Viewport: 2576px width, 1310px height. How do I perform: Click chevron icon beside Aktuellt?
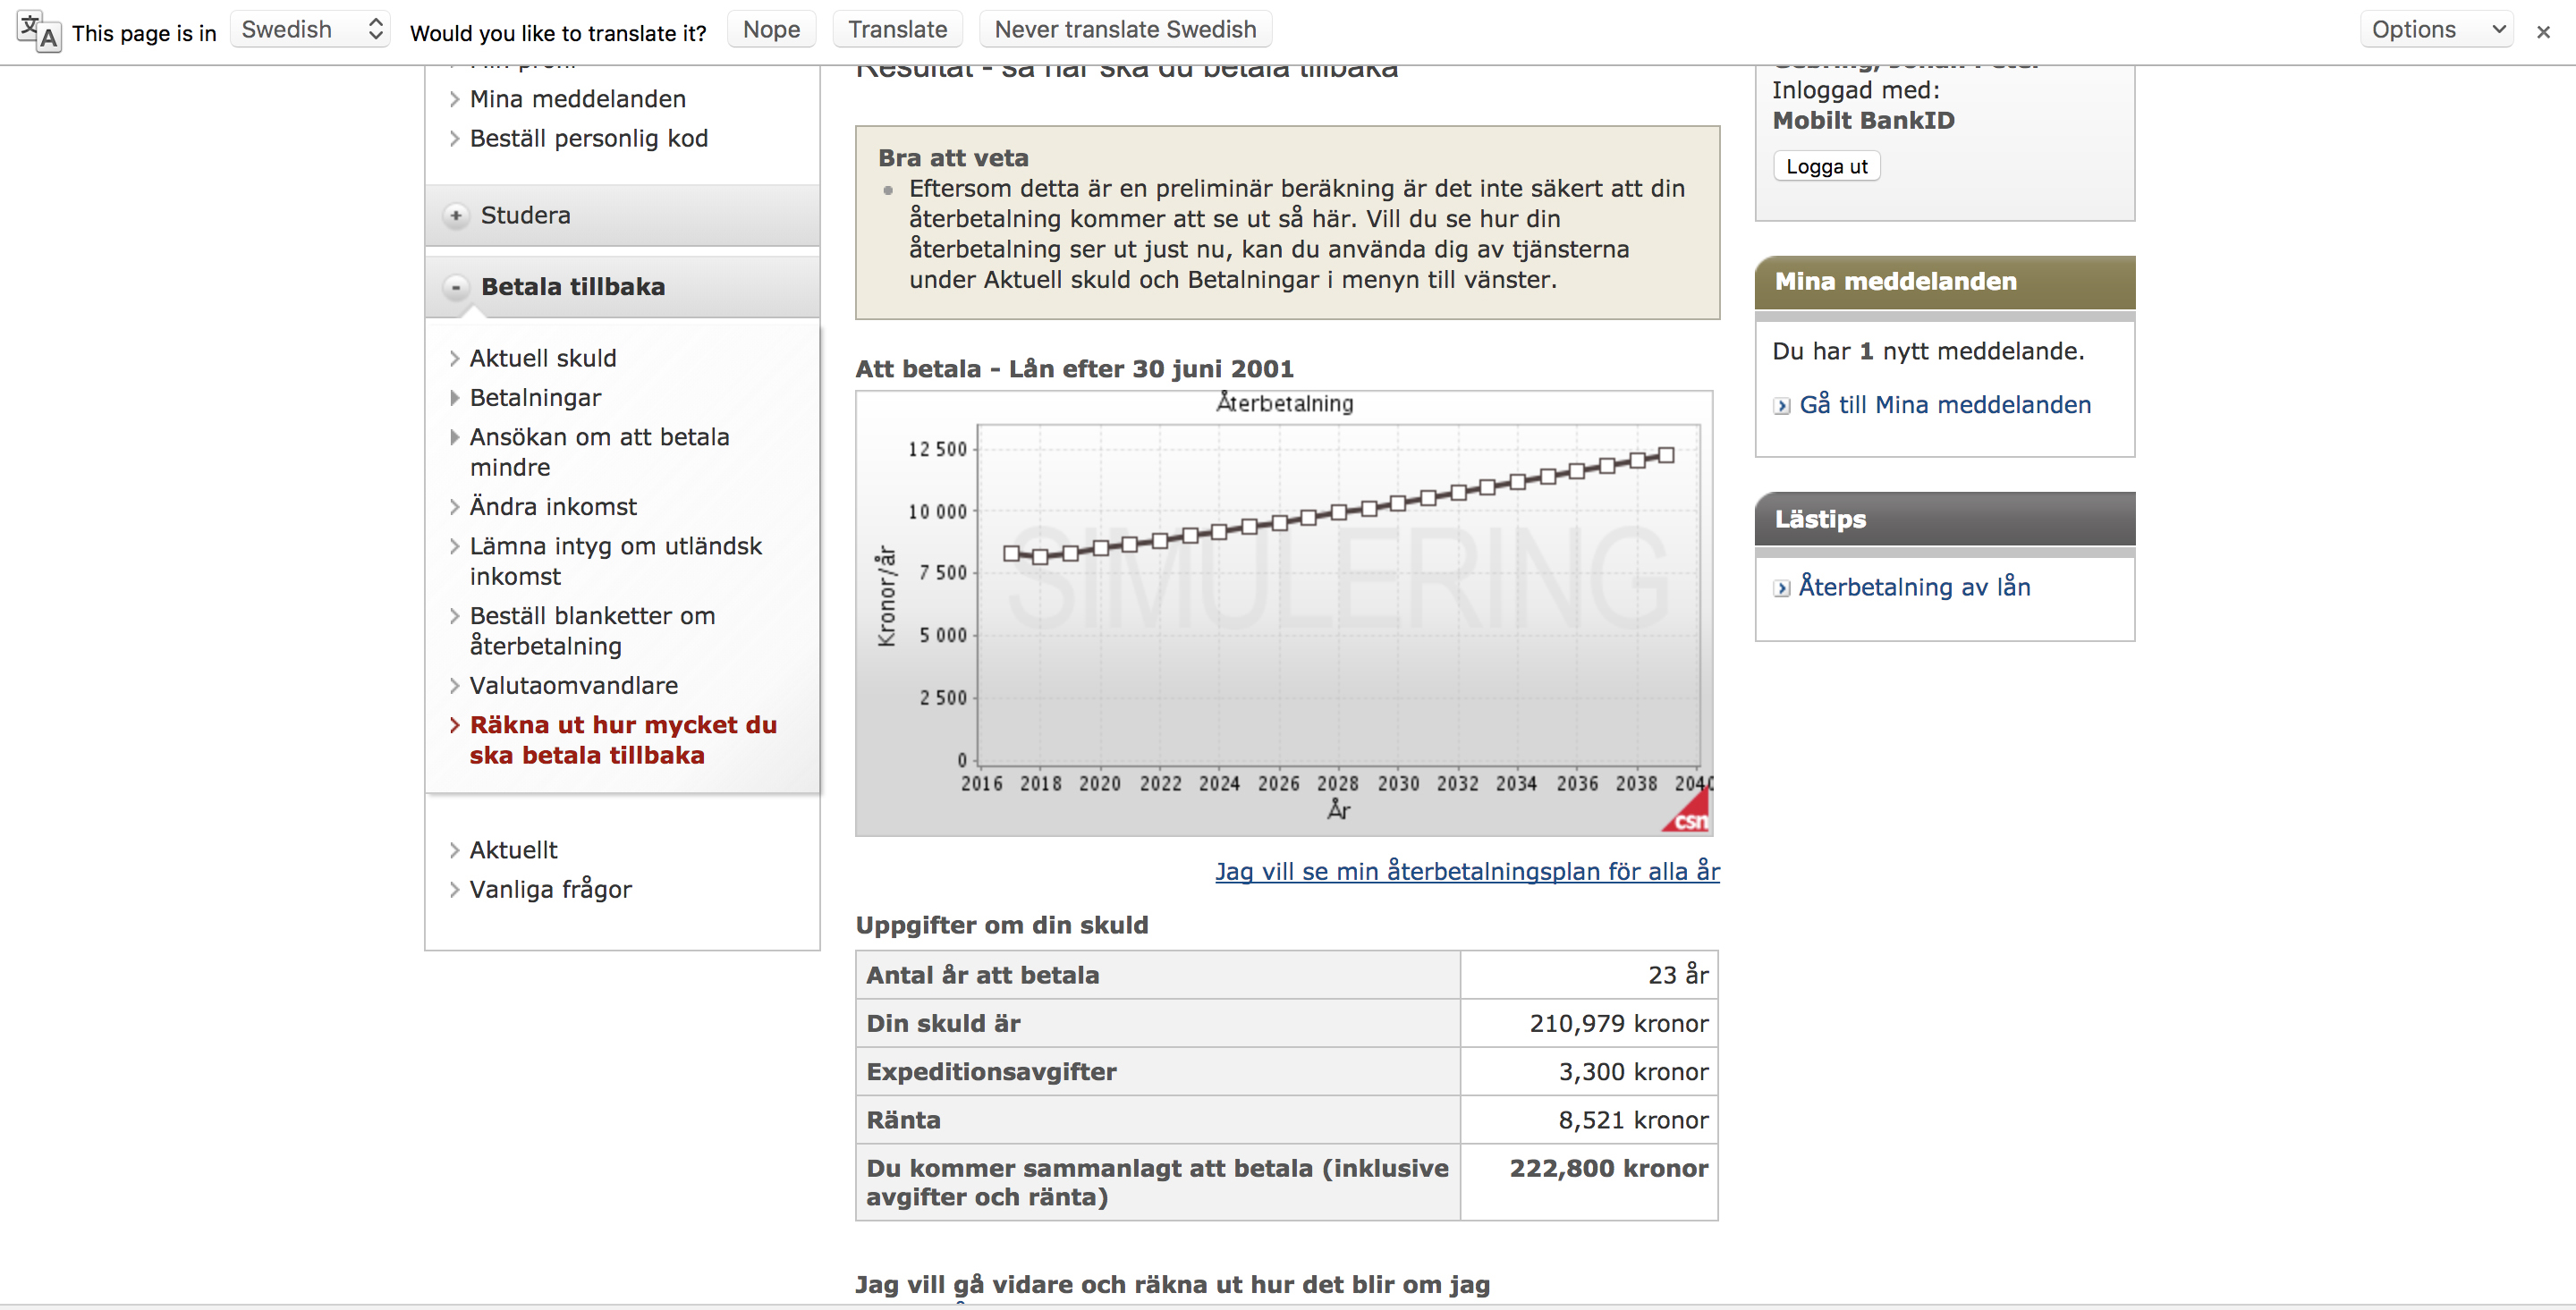pyautogui.click(x=454, y=850)
